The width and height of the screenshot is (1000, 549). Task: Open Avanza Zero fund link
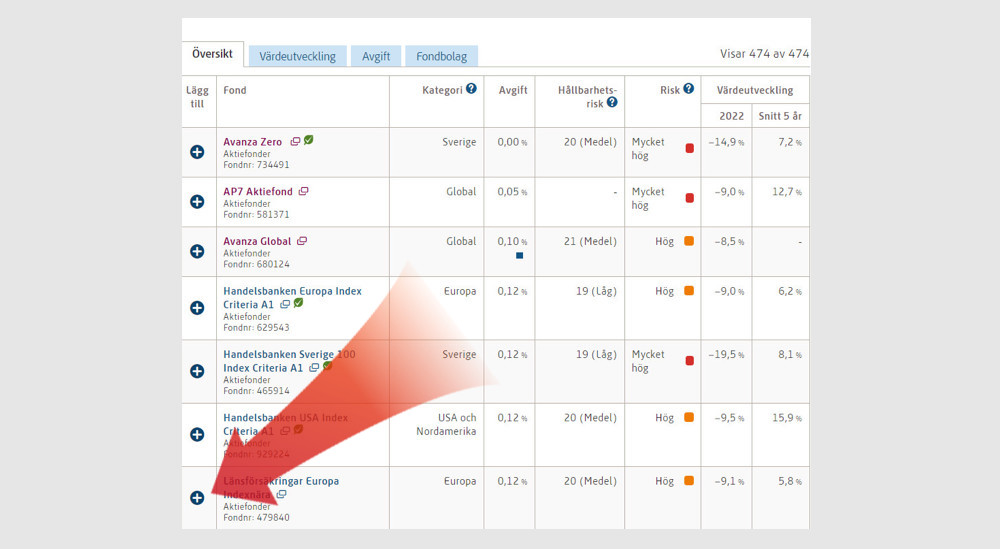click(x=252, y=141)
